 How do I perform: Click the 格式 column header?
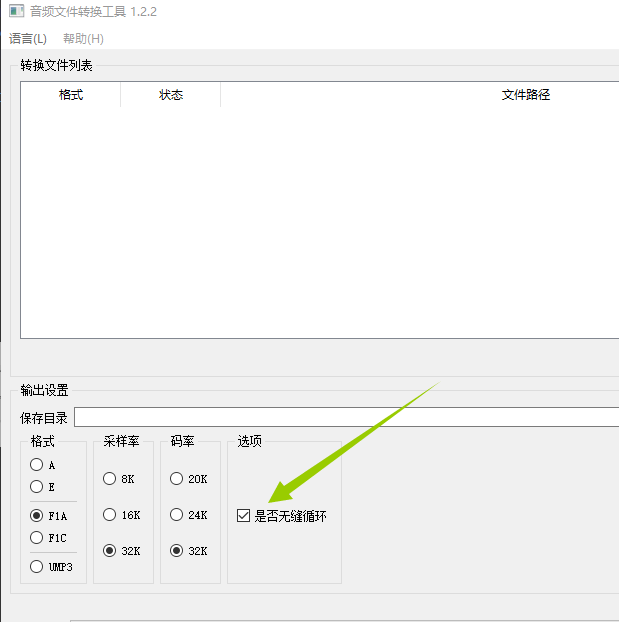click(71, 95)
